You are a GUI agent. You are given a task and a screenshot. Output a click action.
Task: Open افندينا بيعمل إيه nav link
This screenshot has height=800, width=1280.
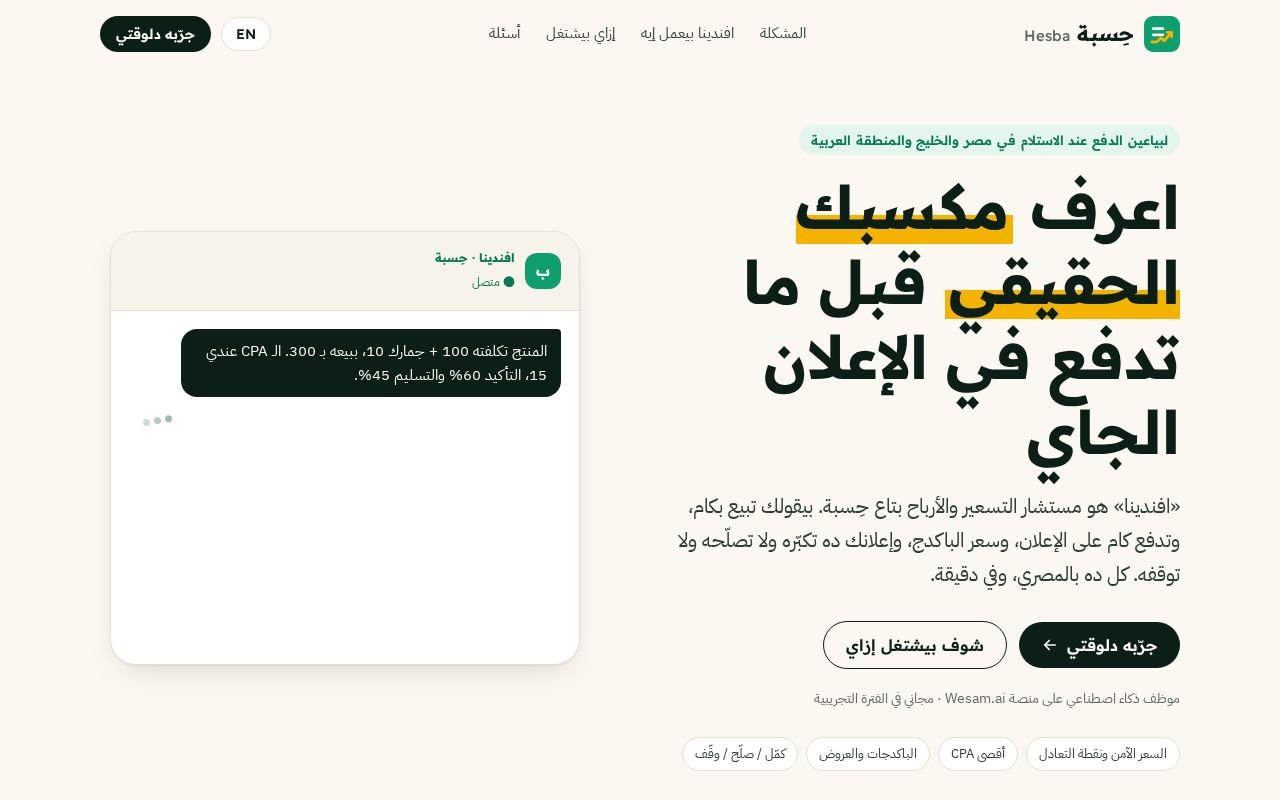(687, 33)
